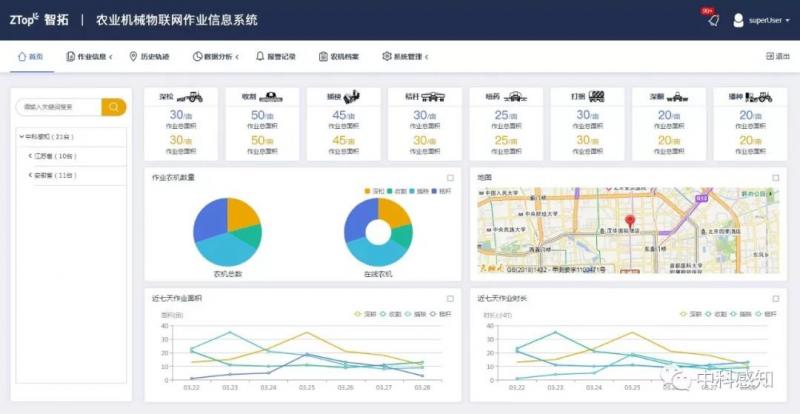Click the 收割 harvester icon

(x=269, y=97)
